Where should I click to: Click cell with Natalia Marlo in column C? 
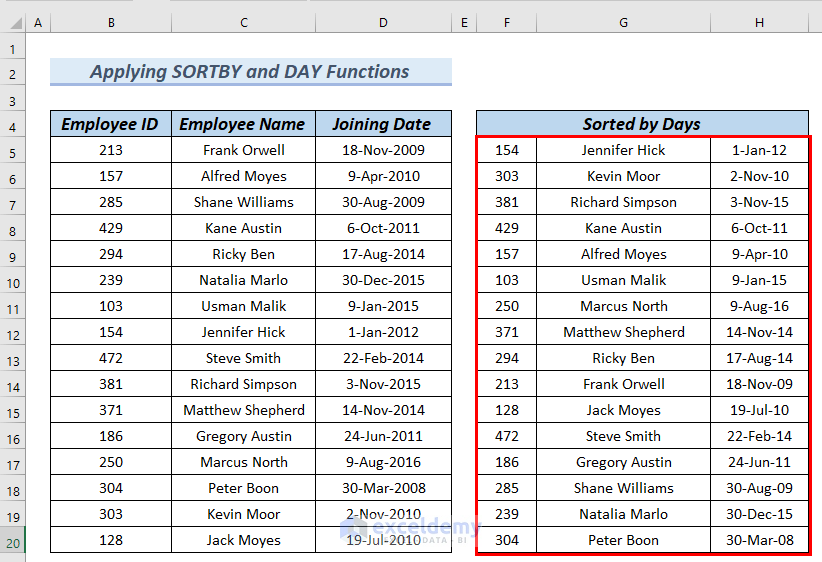pos(243,280)
